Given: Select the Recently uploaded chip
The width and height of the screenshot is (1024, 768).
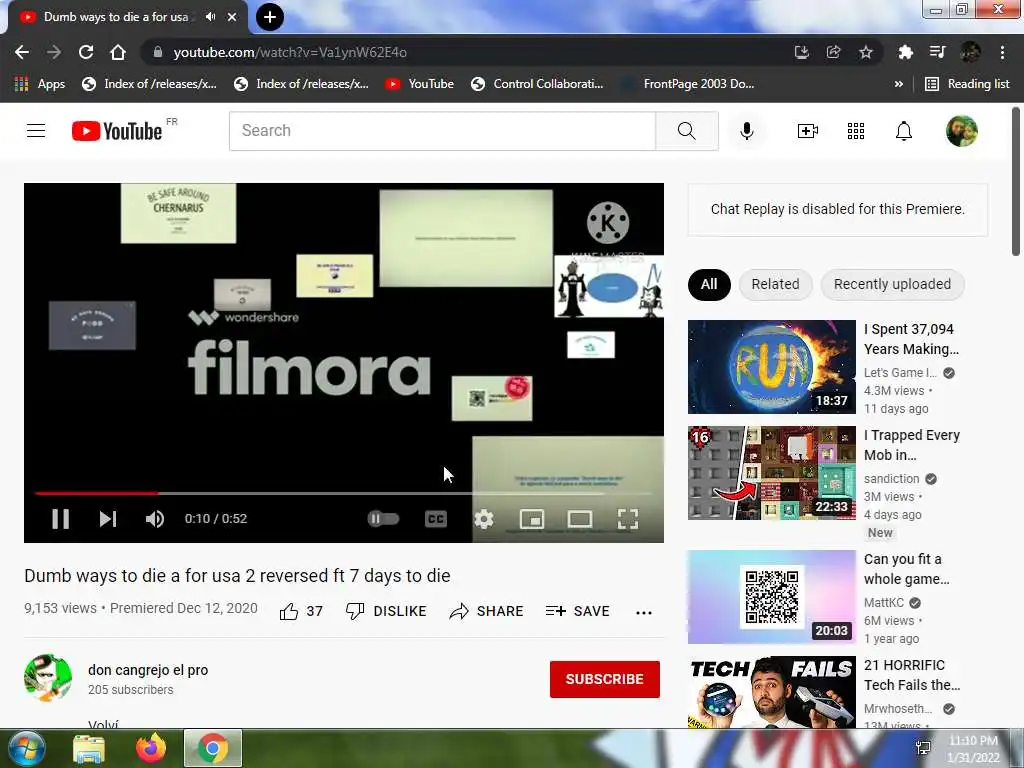Looking at the screenshot, I should 892,285.
